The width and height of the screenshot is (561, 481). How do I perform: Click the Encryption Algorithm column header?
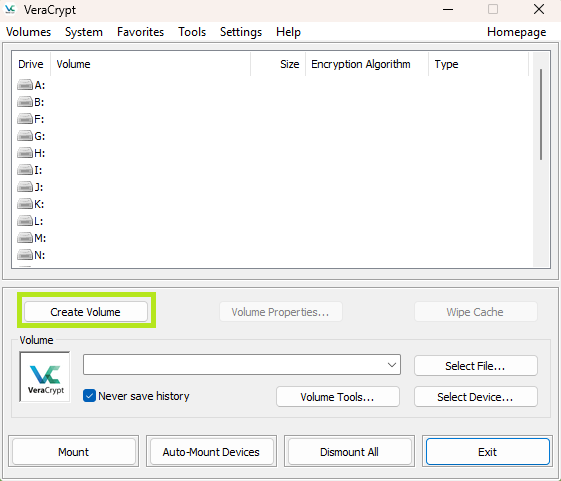pyautogui.click(x=367, y=64)
